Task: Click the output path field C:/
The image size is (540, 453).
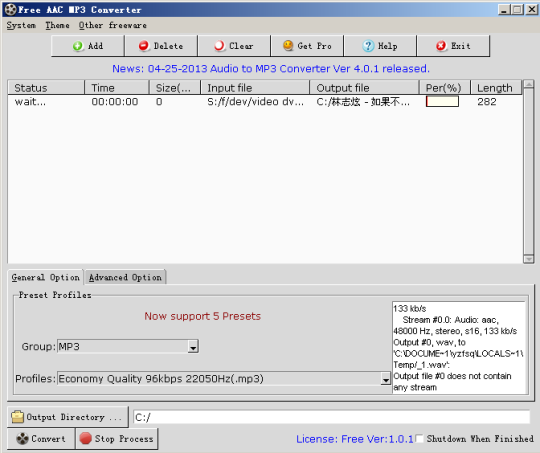Action: [x=331, y=417]
